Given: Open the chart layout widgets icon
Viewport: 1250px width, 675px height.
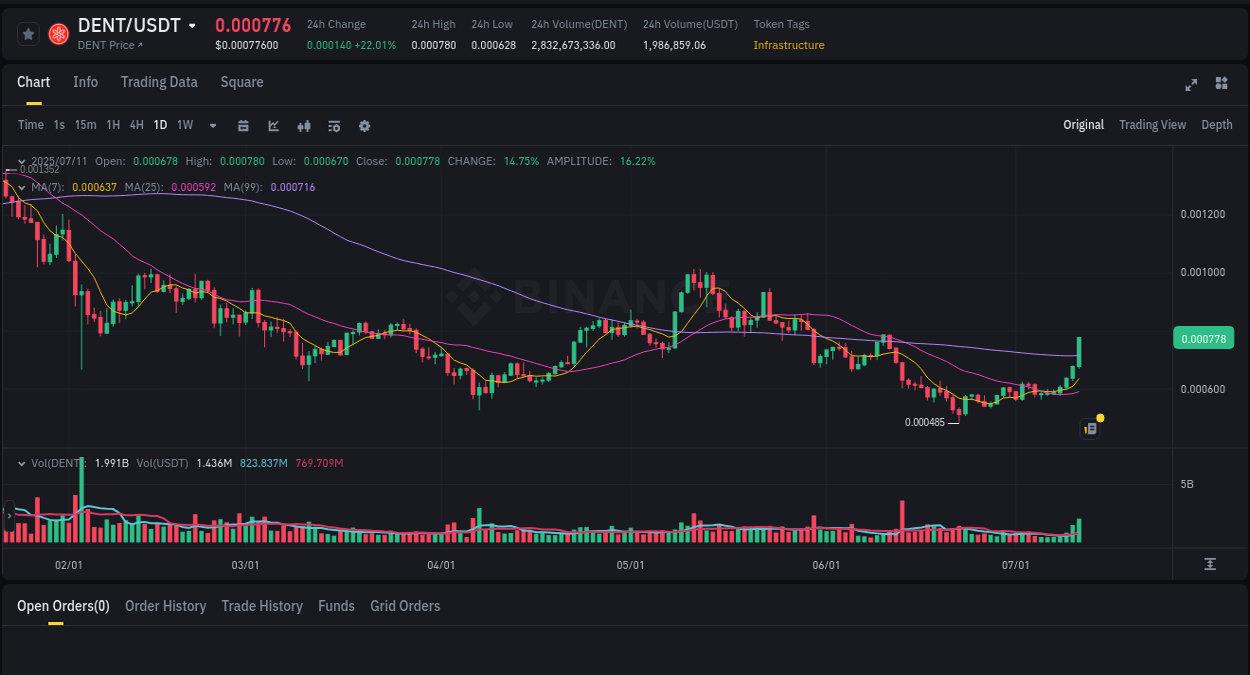Looking at the screenshot, I should pos(1221,84).
